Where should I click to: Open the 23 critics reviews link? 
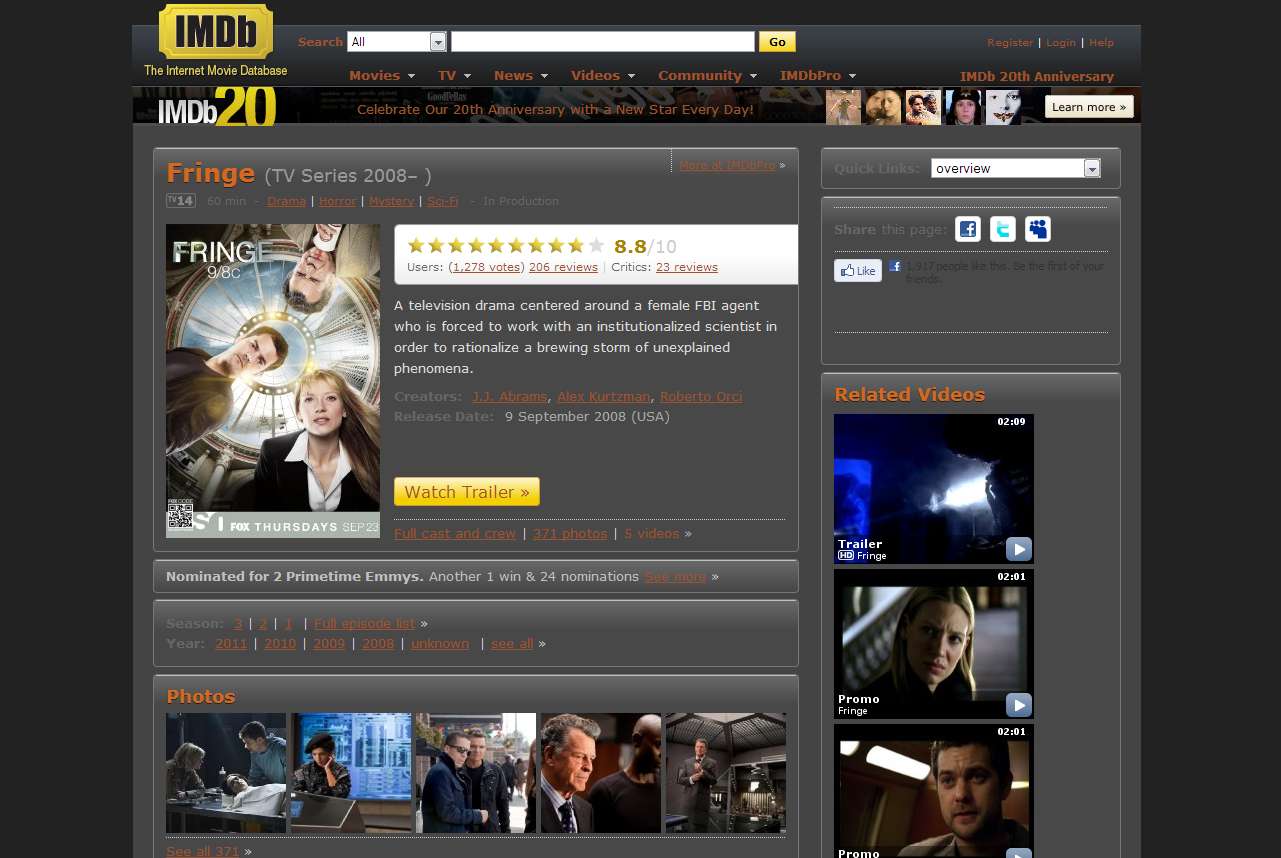point(687,267)
